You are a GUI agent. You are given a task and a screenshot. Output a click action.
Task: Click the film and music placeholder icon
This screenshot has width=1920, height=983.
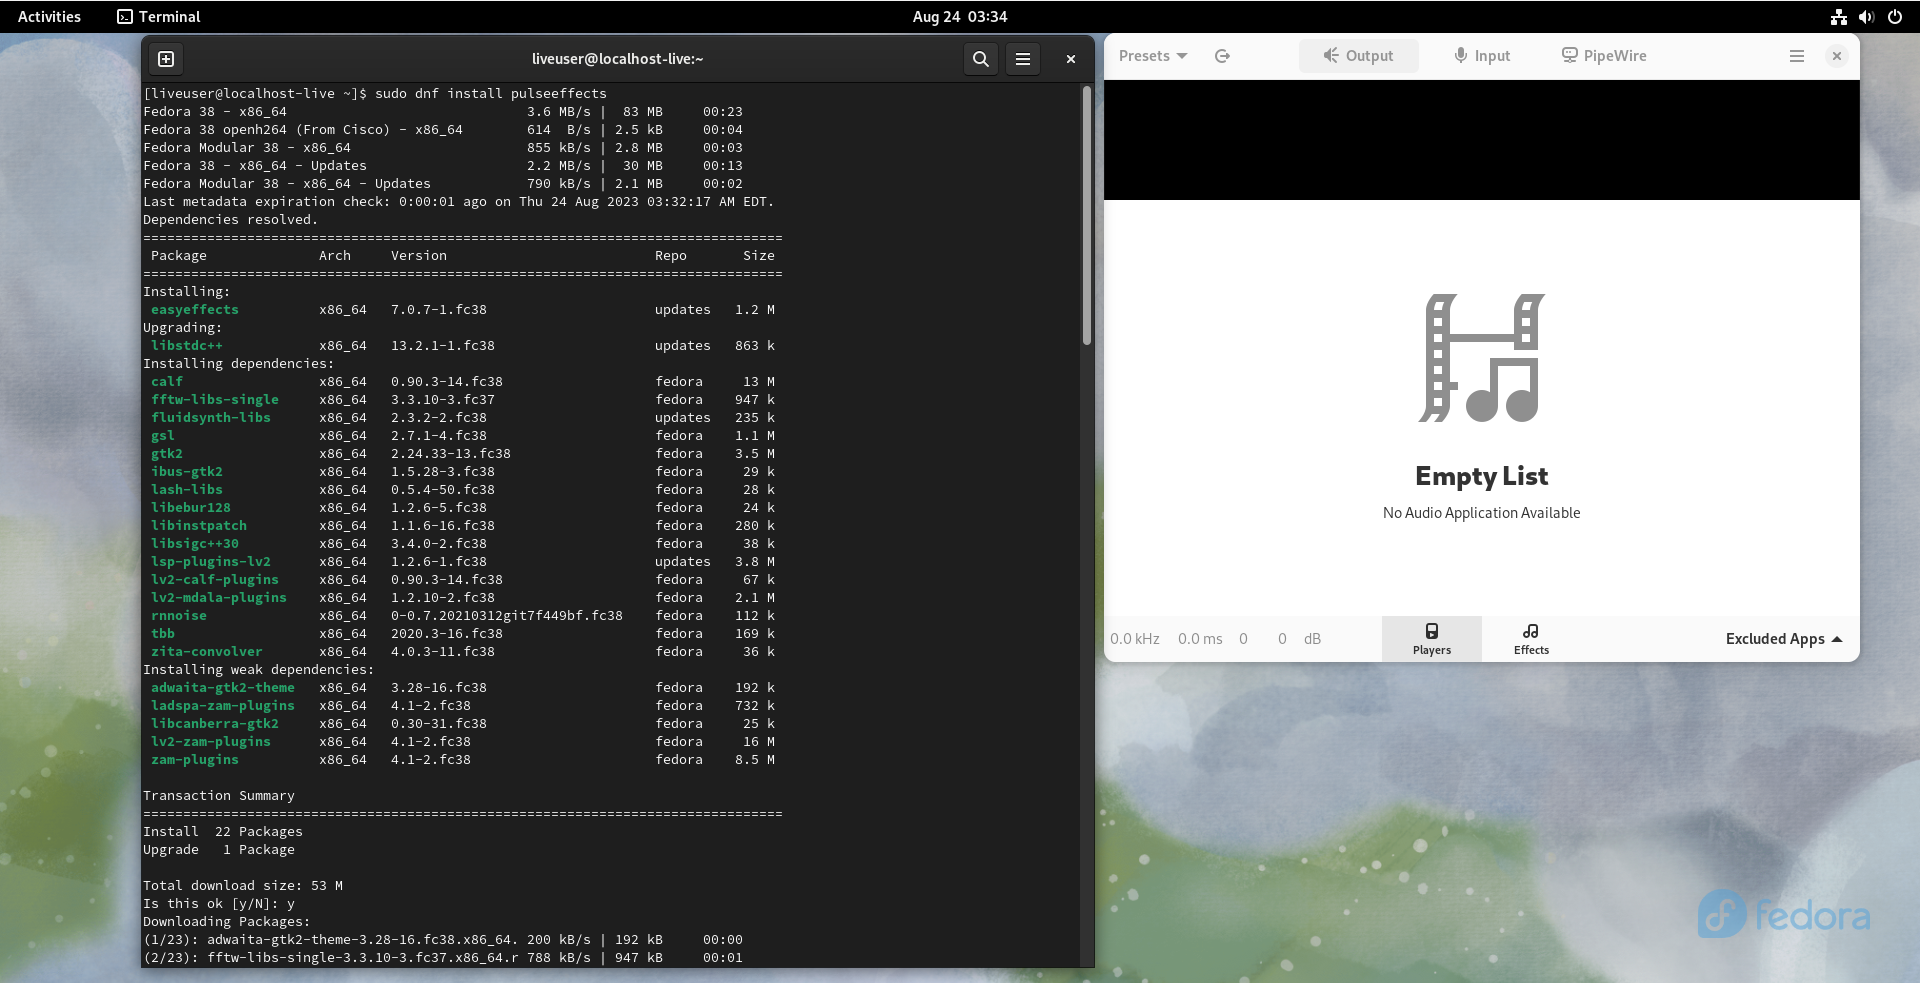(1482, 358)
